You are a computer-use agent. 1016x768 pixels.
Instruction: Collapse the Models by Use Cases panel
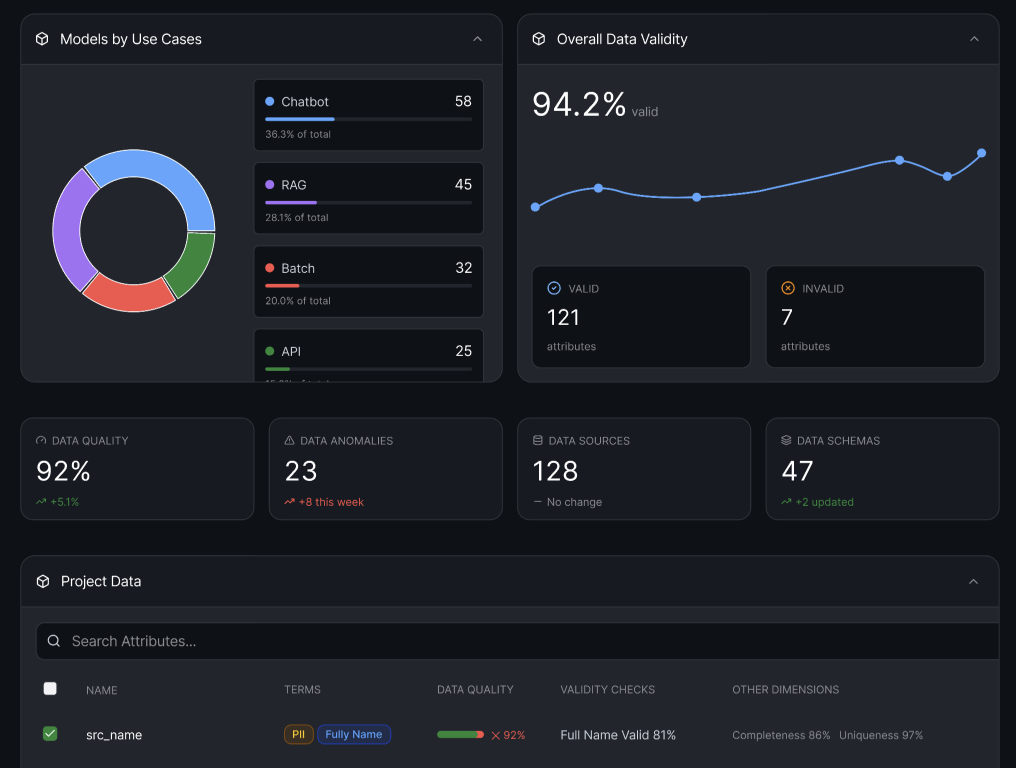click(x=477, y=39)
